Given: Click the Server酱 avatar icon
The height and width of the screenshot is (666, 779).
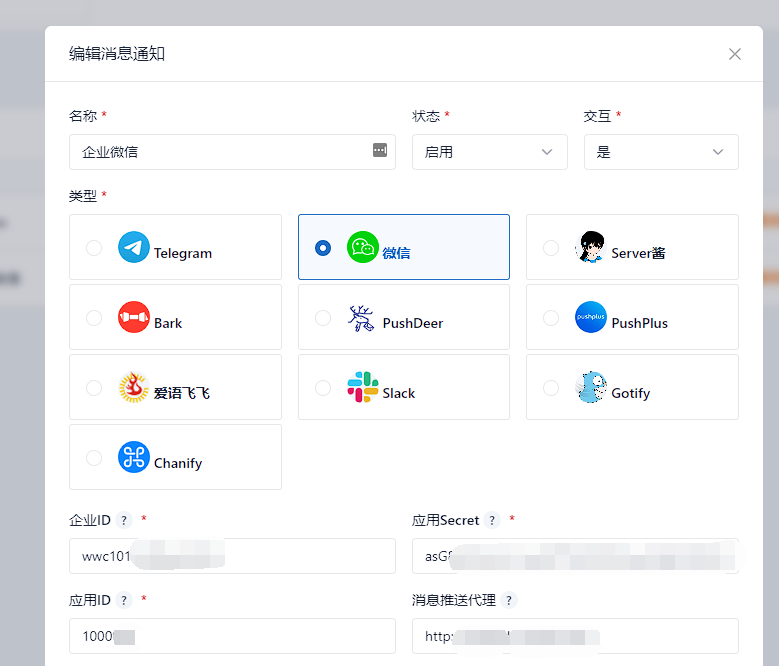Looking at the screenshot, I should tap(591, 247).
